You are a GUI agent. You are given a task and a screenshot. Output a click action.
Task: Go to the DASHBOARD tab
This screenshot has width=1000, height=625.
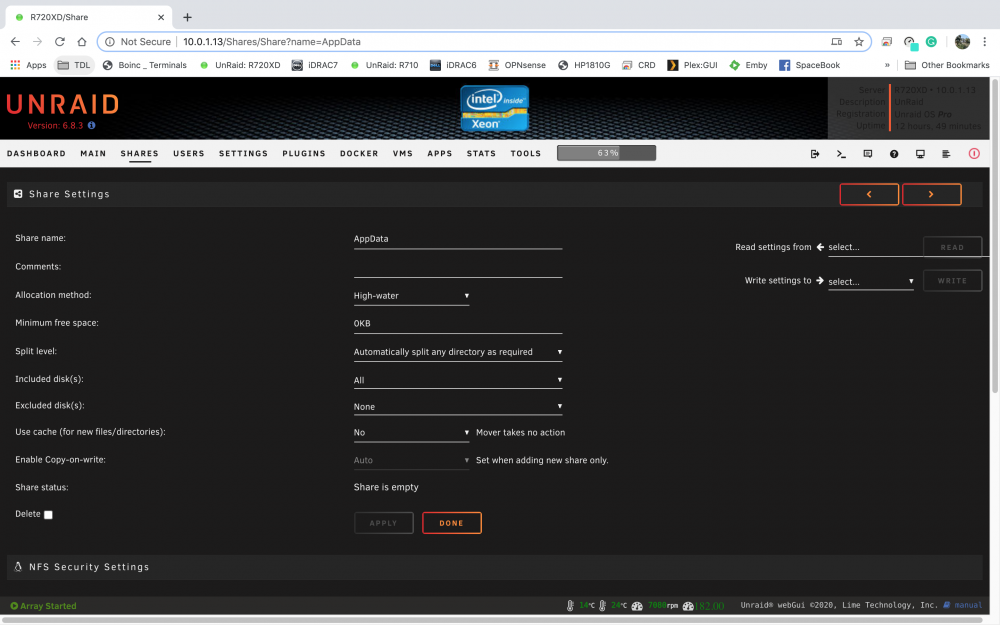[x=36, y=154]
